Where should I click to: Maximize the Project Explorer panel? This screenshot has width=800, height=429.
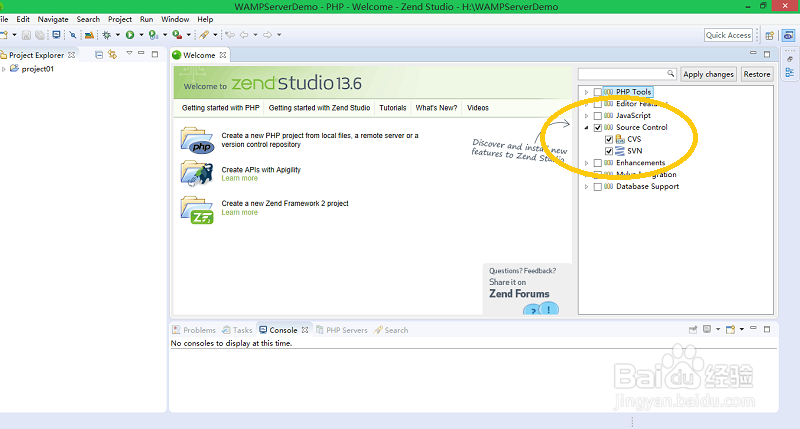point(155,54)
